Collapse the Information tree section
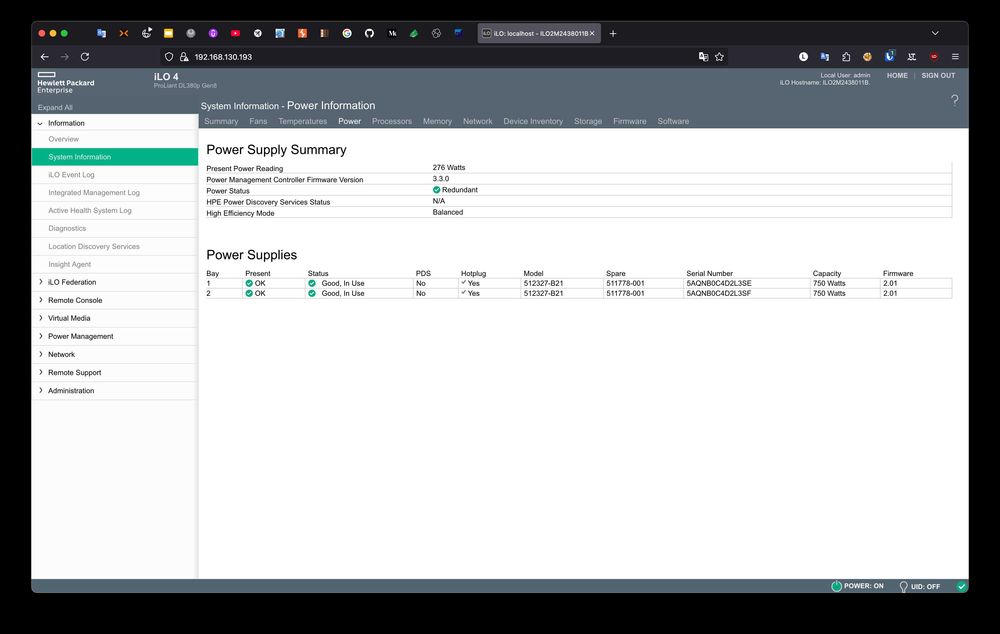The image size is (1000, 634). click(40, 123)
